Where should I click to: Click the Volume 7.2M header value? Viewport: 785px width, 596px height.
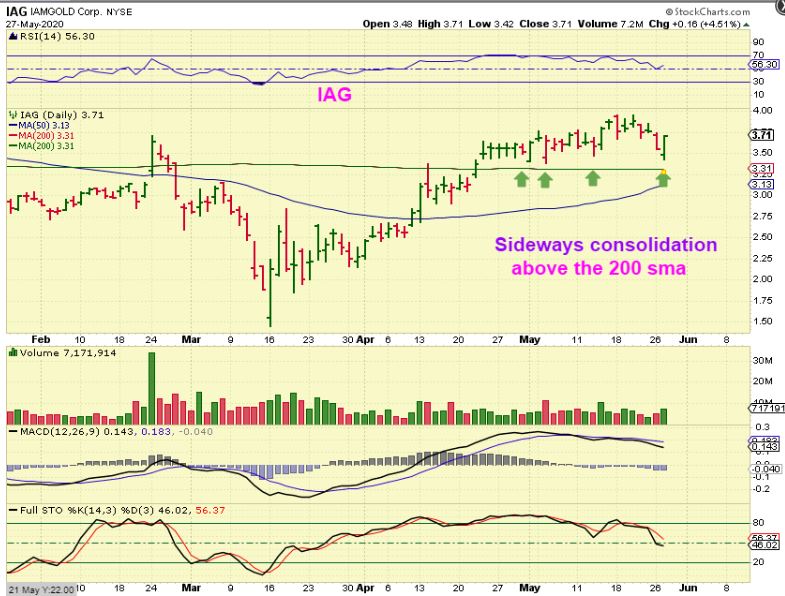point(610,24)
